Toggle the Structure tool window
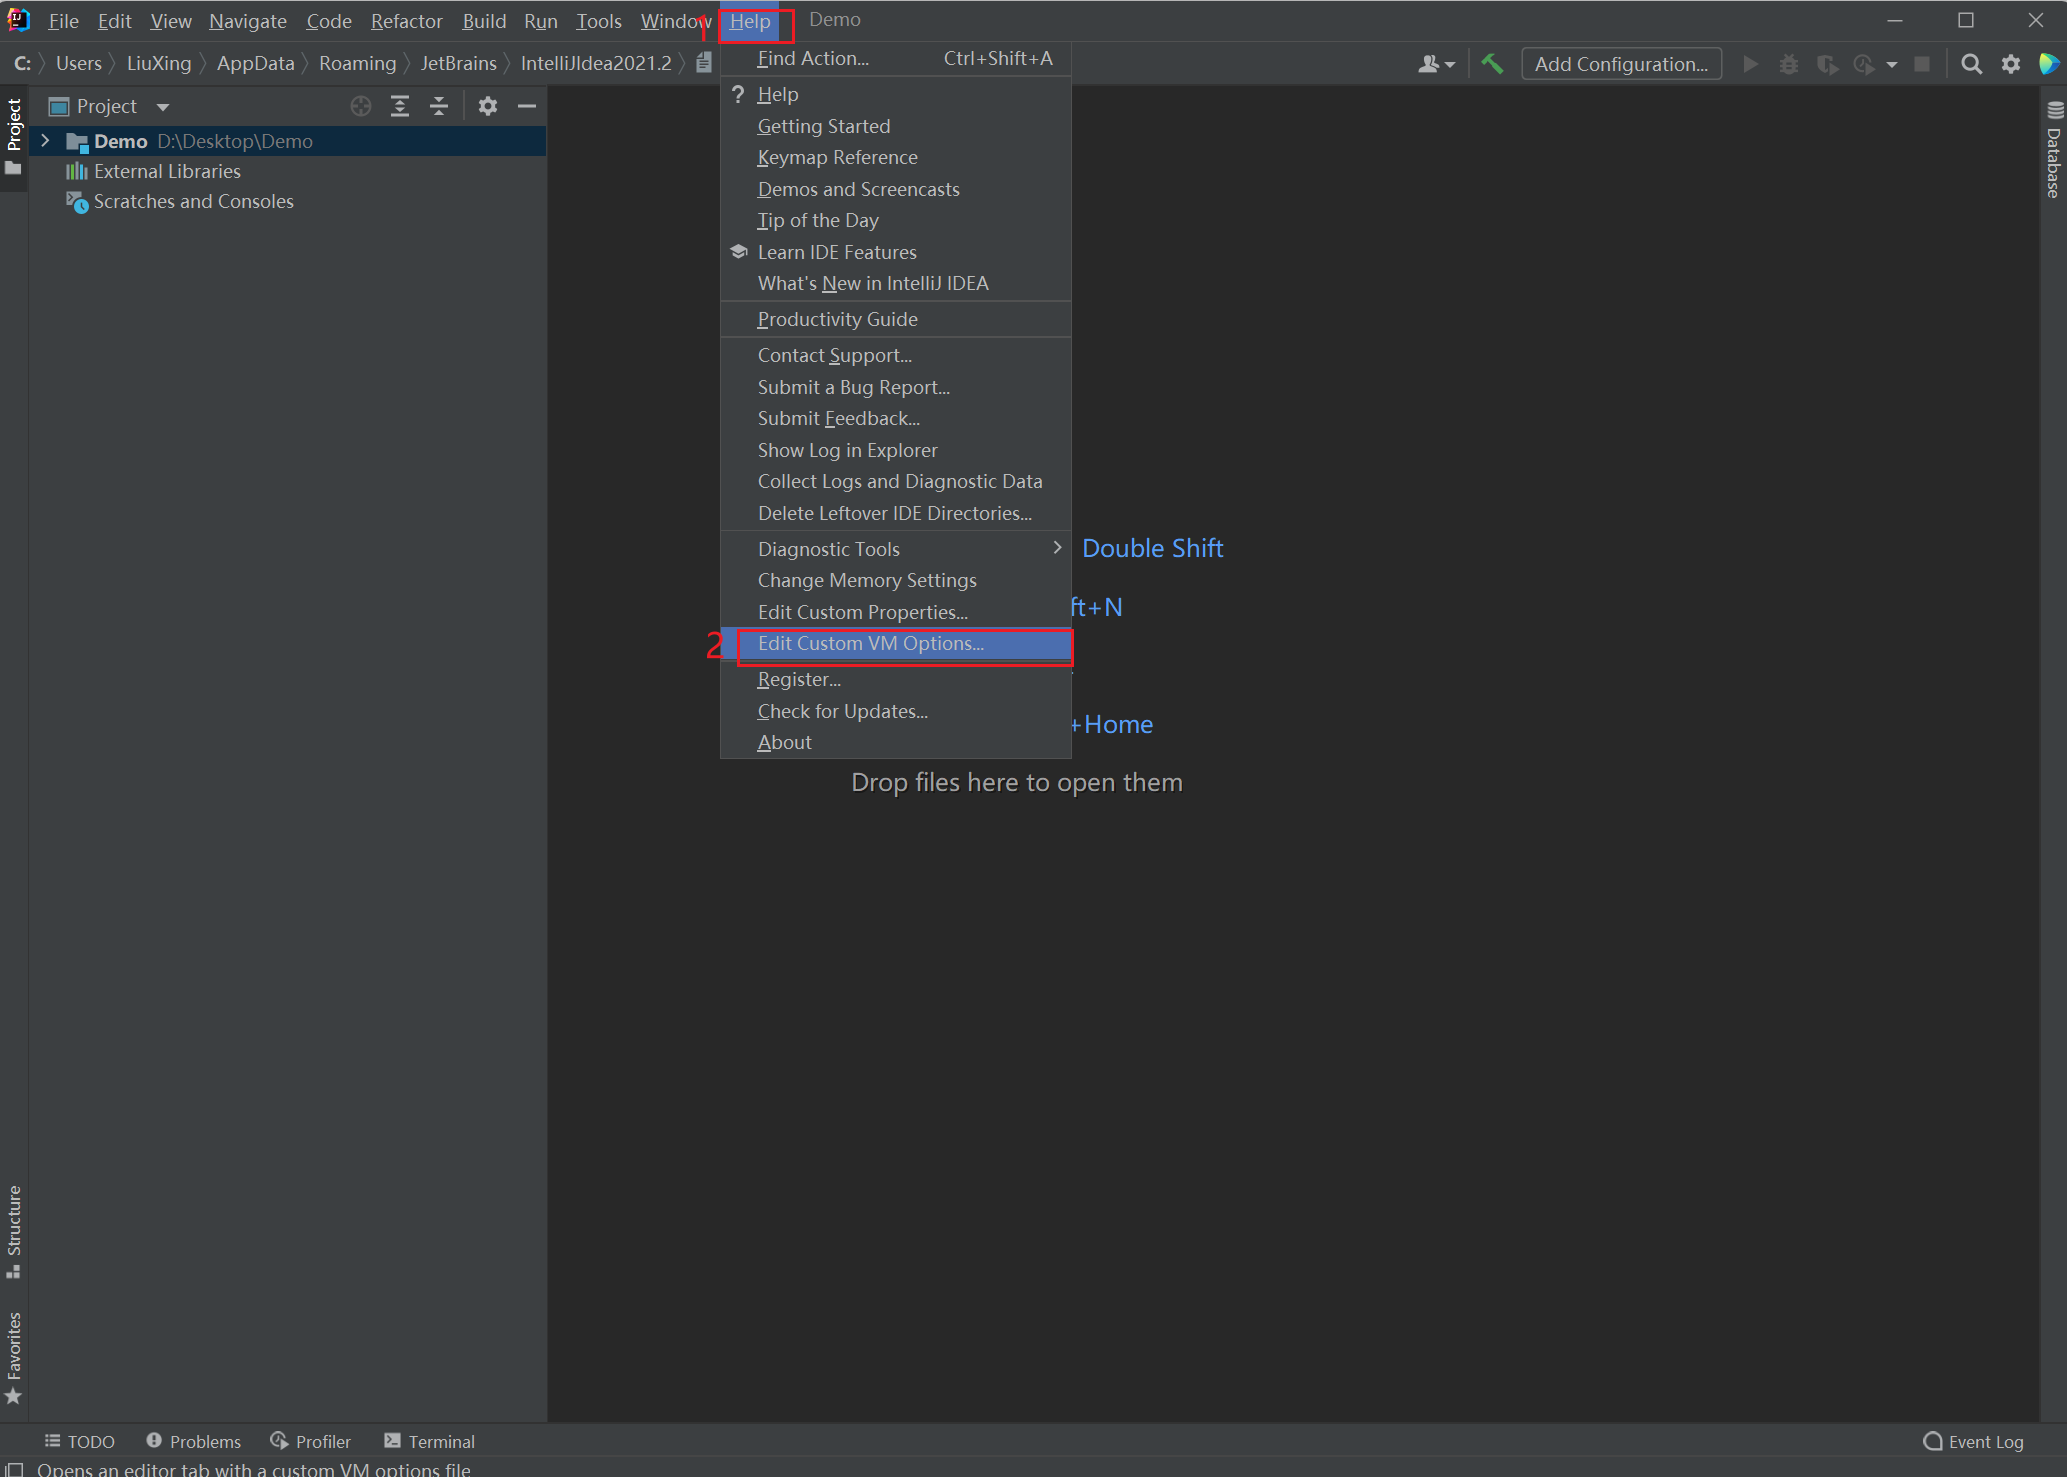This screenshot has height=1477, width=2067. coord(14,1231)
